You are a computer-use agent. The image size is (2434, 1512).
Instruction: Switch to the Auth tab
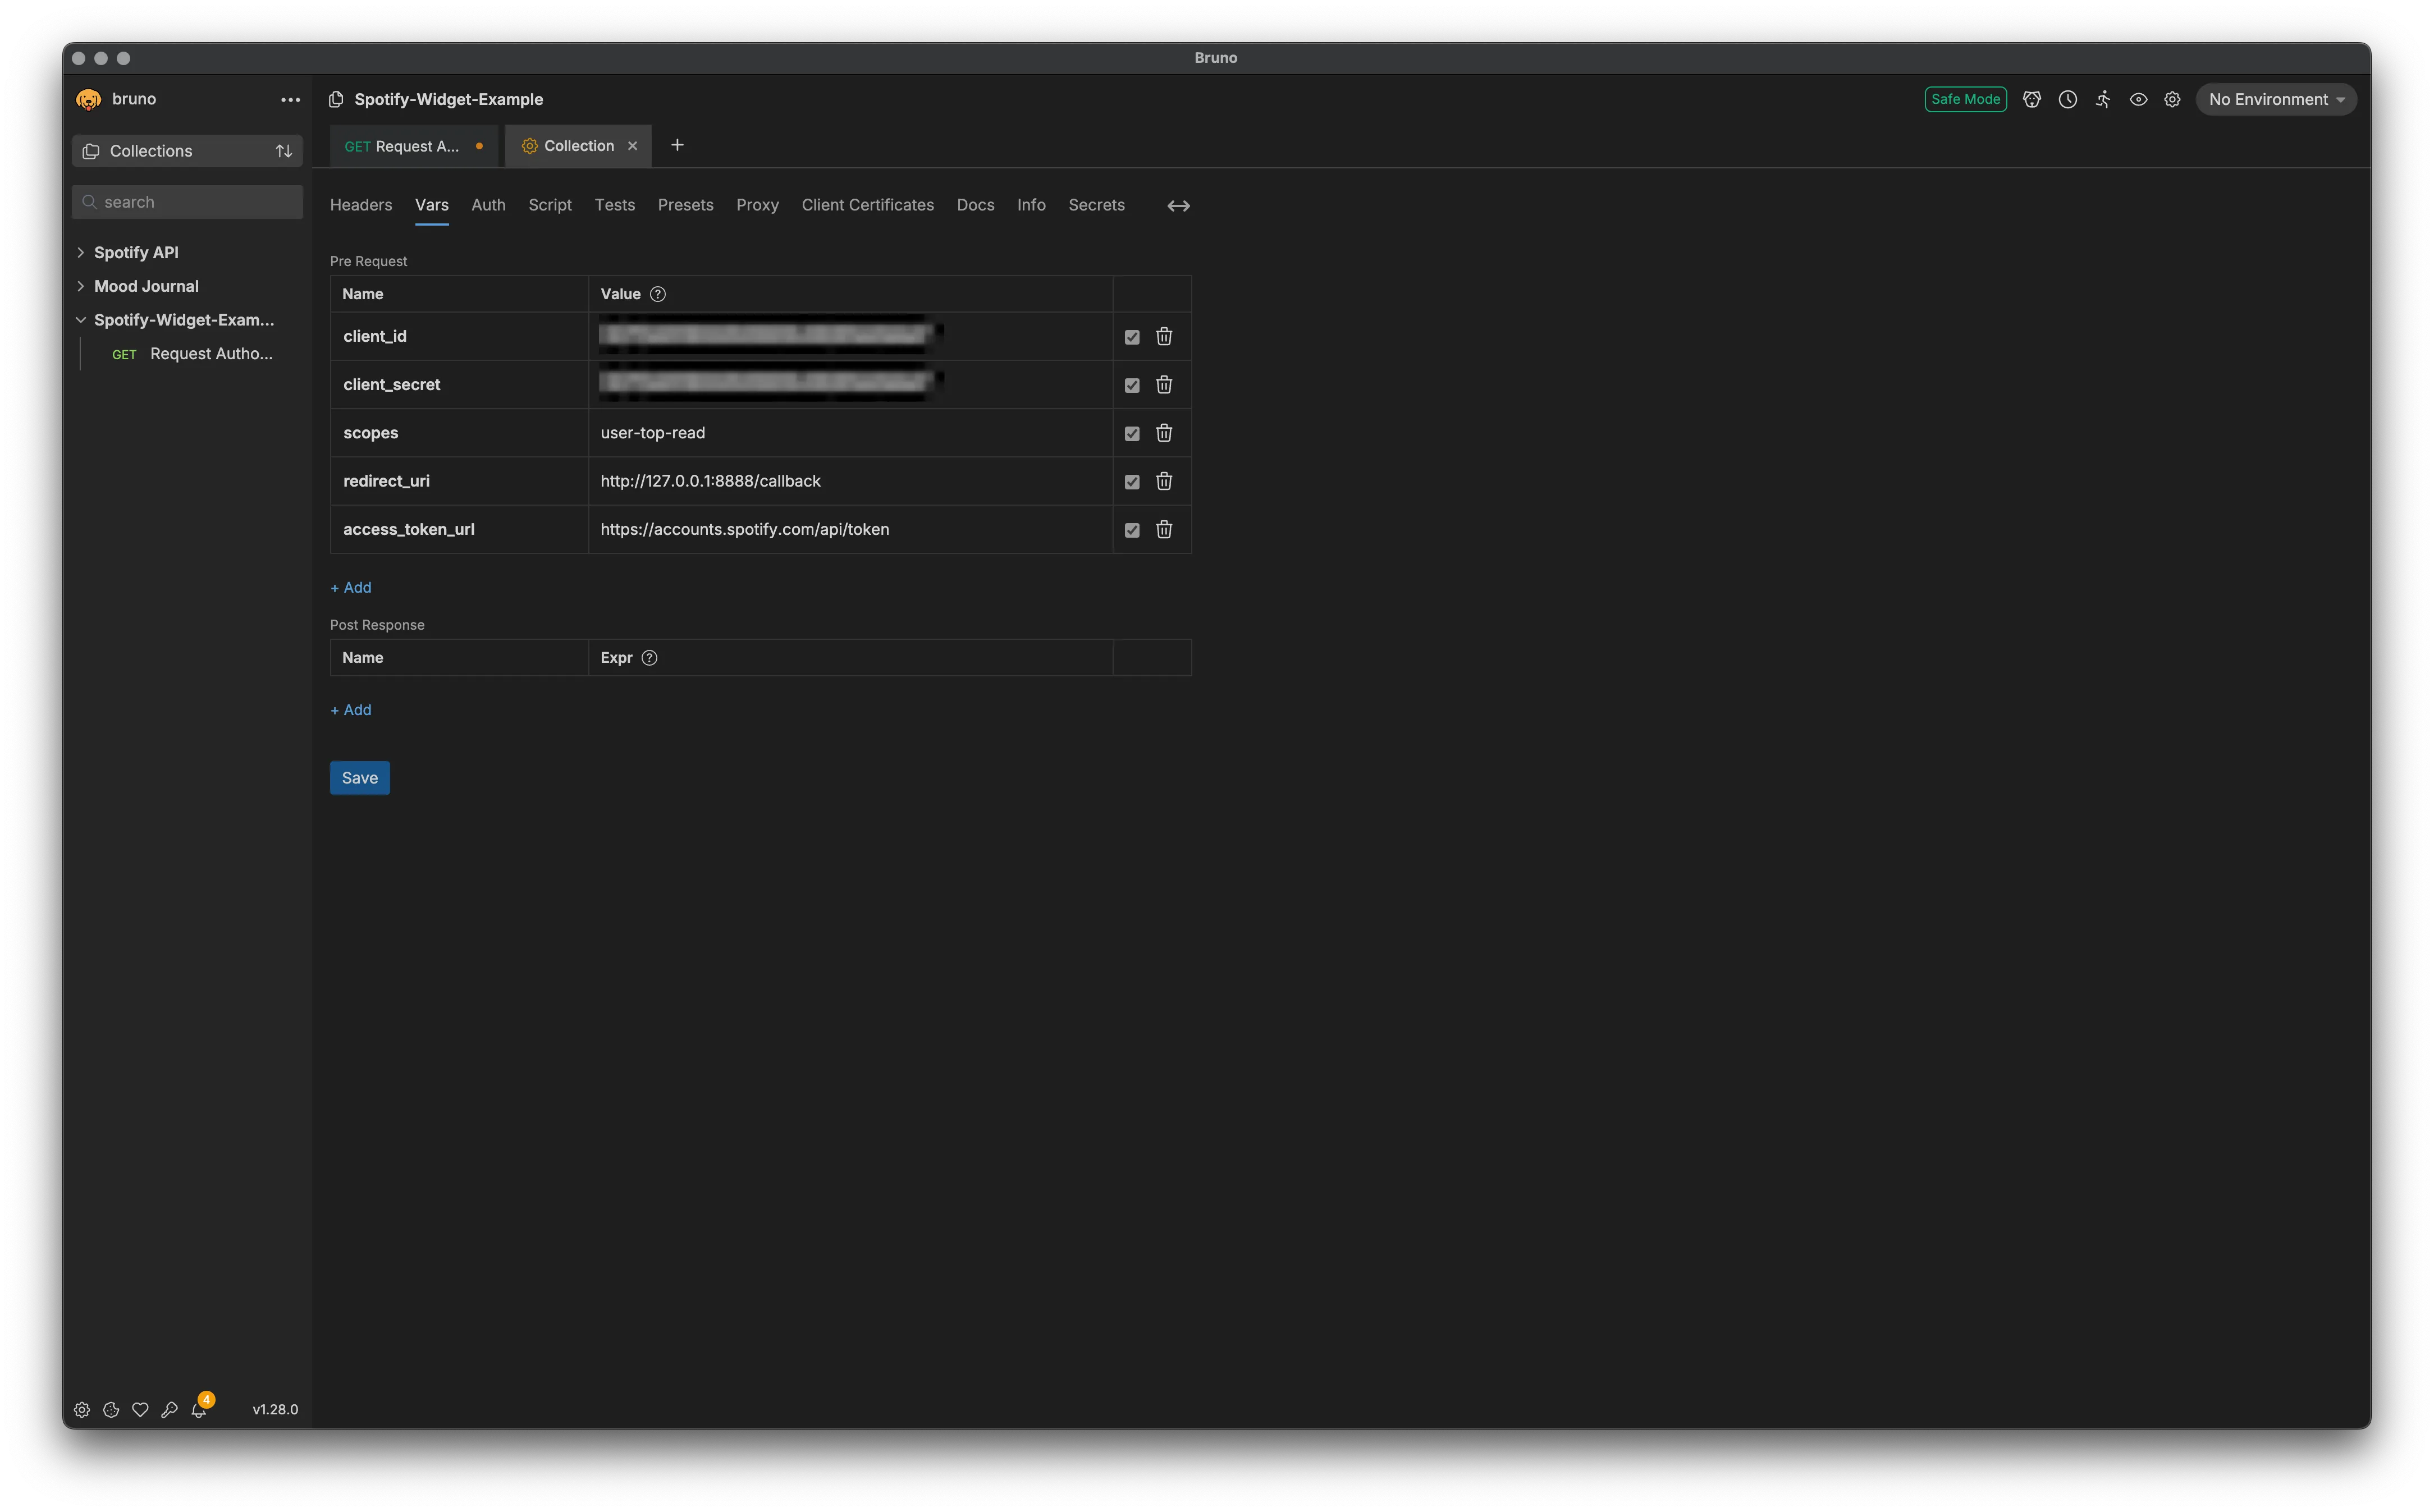pos(488,205)
